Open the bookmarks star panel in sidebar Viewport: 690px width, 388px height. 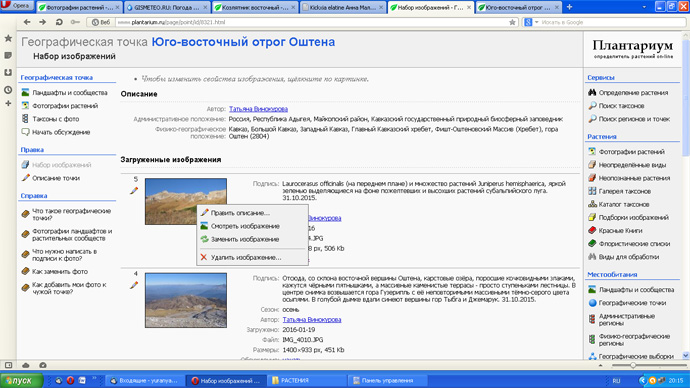coord(8,39)
